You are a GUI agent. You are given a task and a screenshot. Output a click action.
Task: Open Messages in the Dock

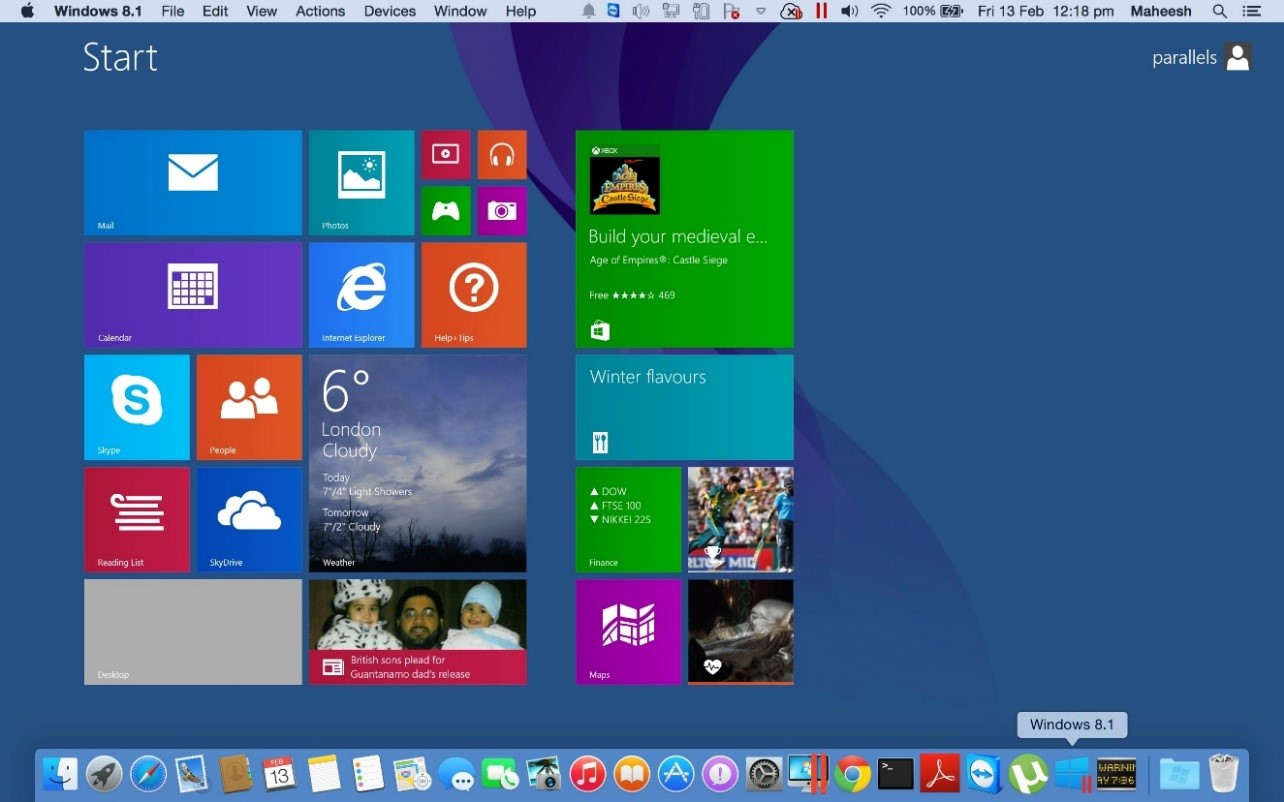pos(456,773)
